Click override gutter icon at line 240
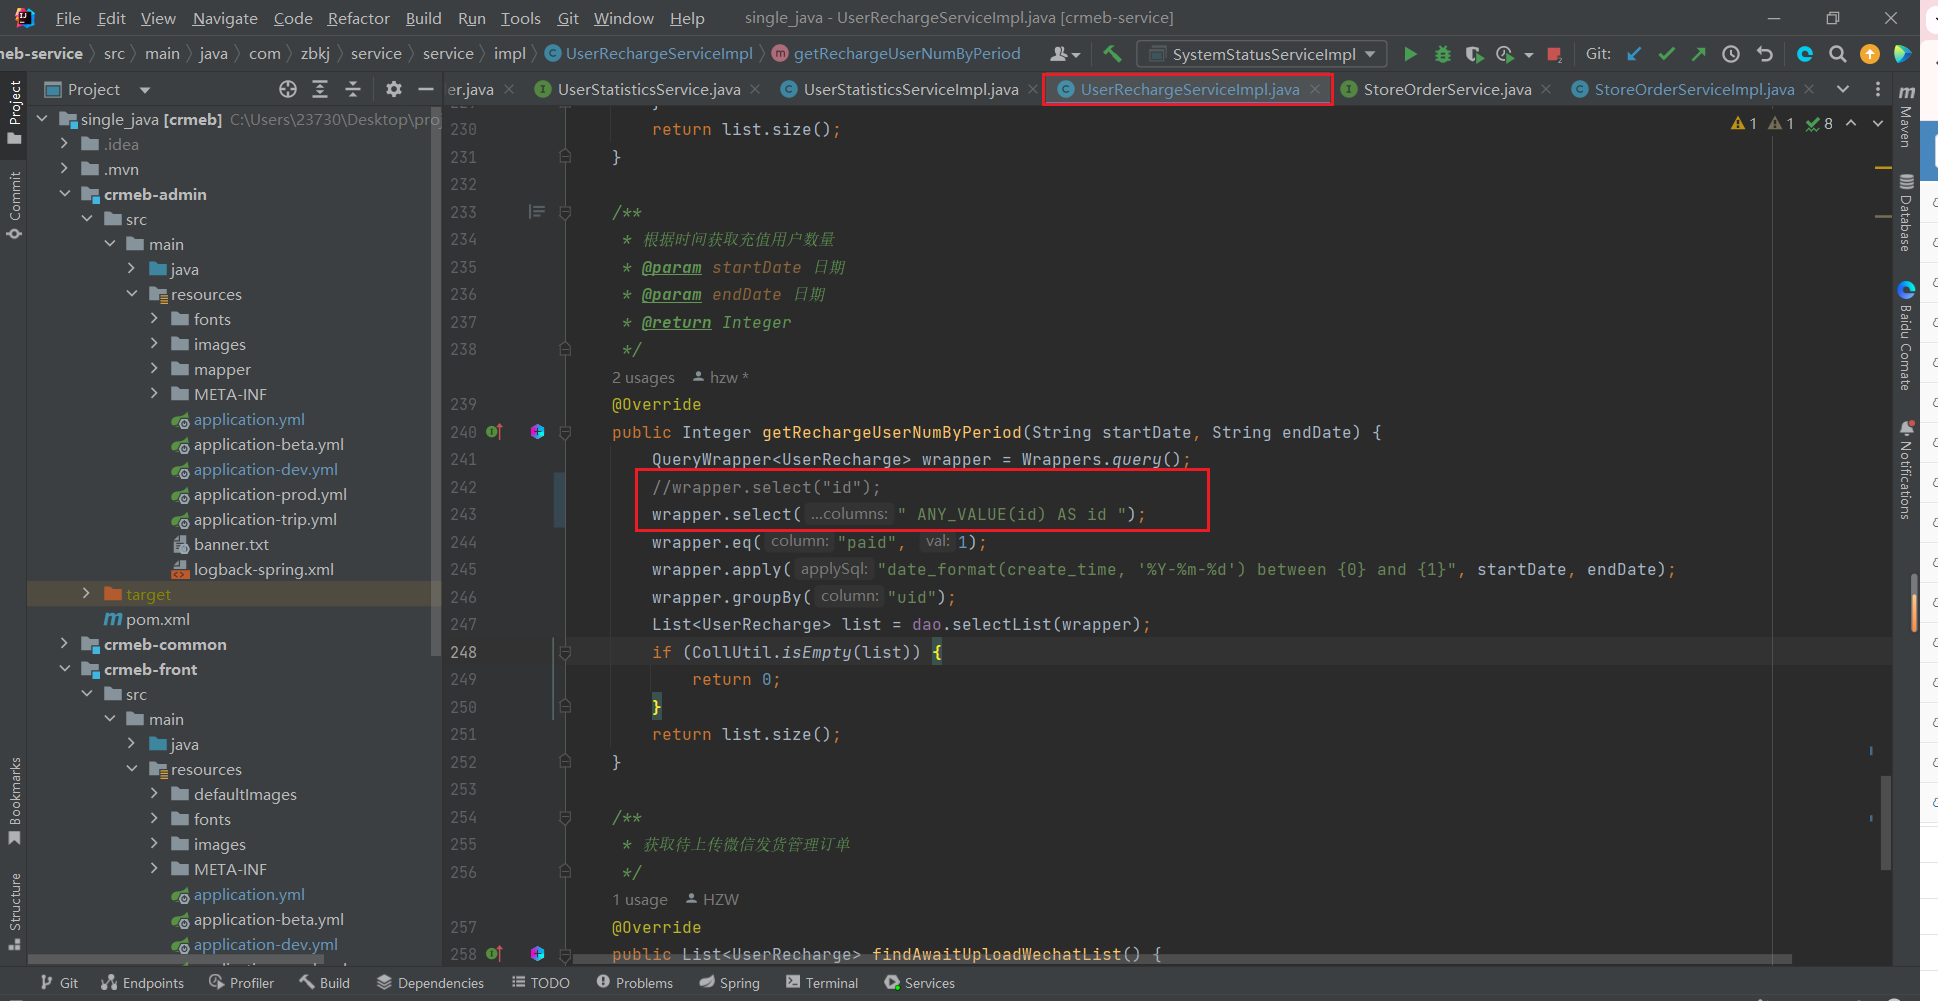This screenshot has width=1938, height=1001. [494, 432]
